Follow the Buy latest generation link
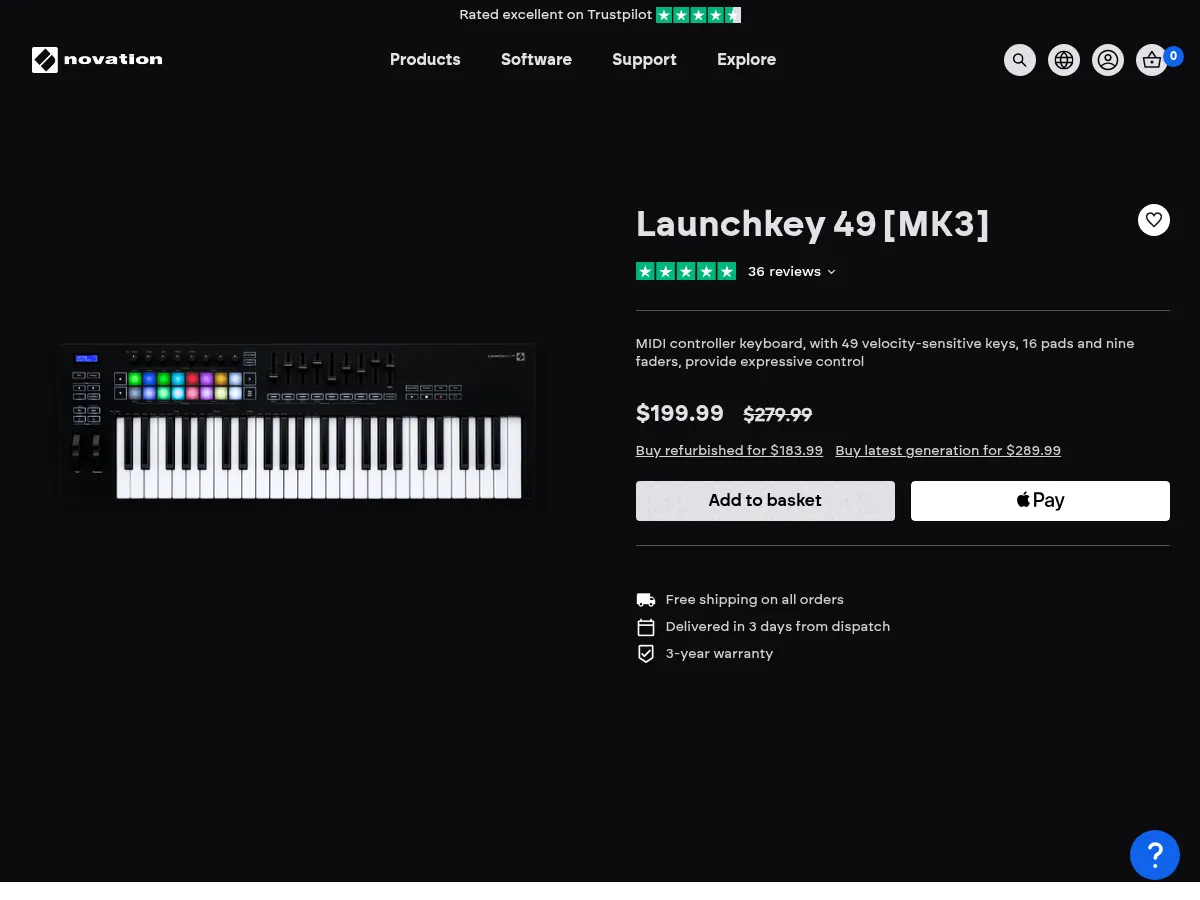1200x900 pixels. 948,450
